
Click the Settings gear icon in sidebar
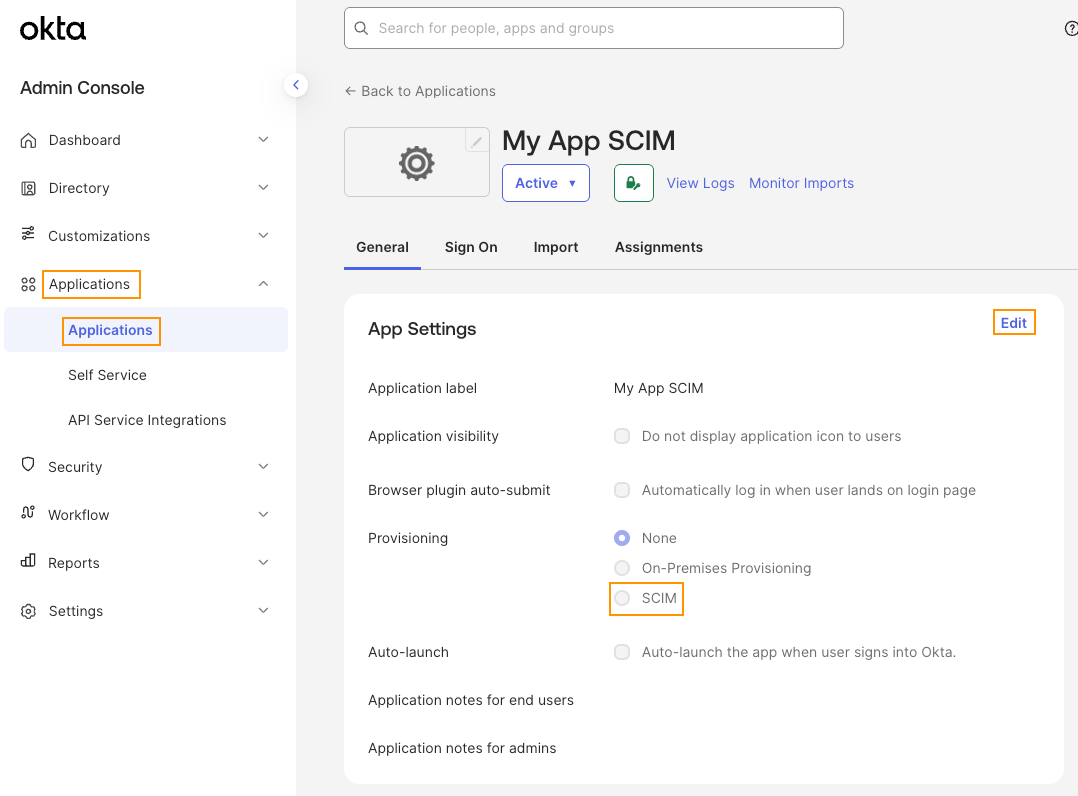tap(28, 611)
